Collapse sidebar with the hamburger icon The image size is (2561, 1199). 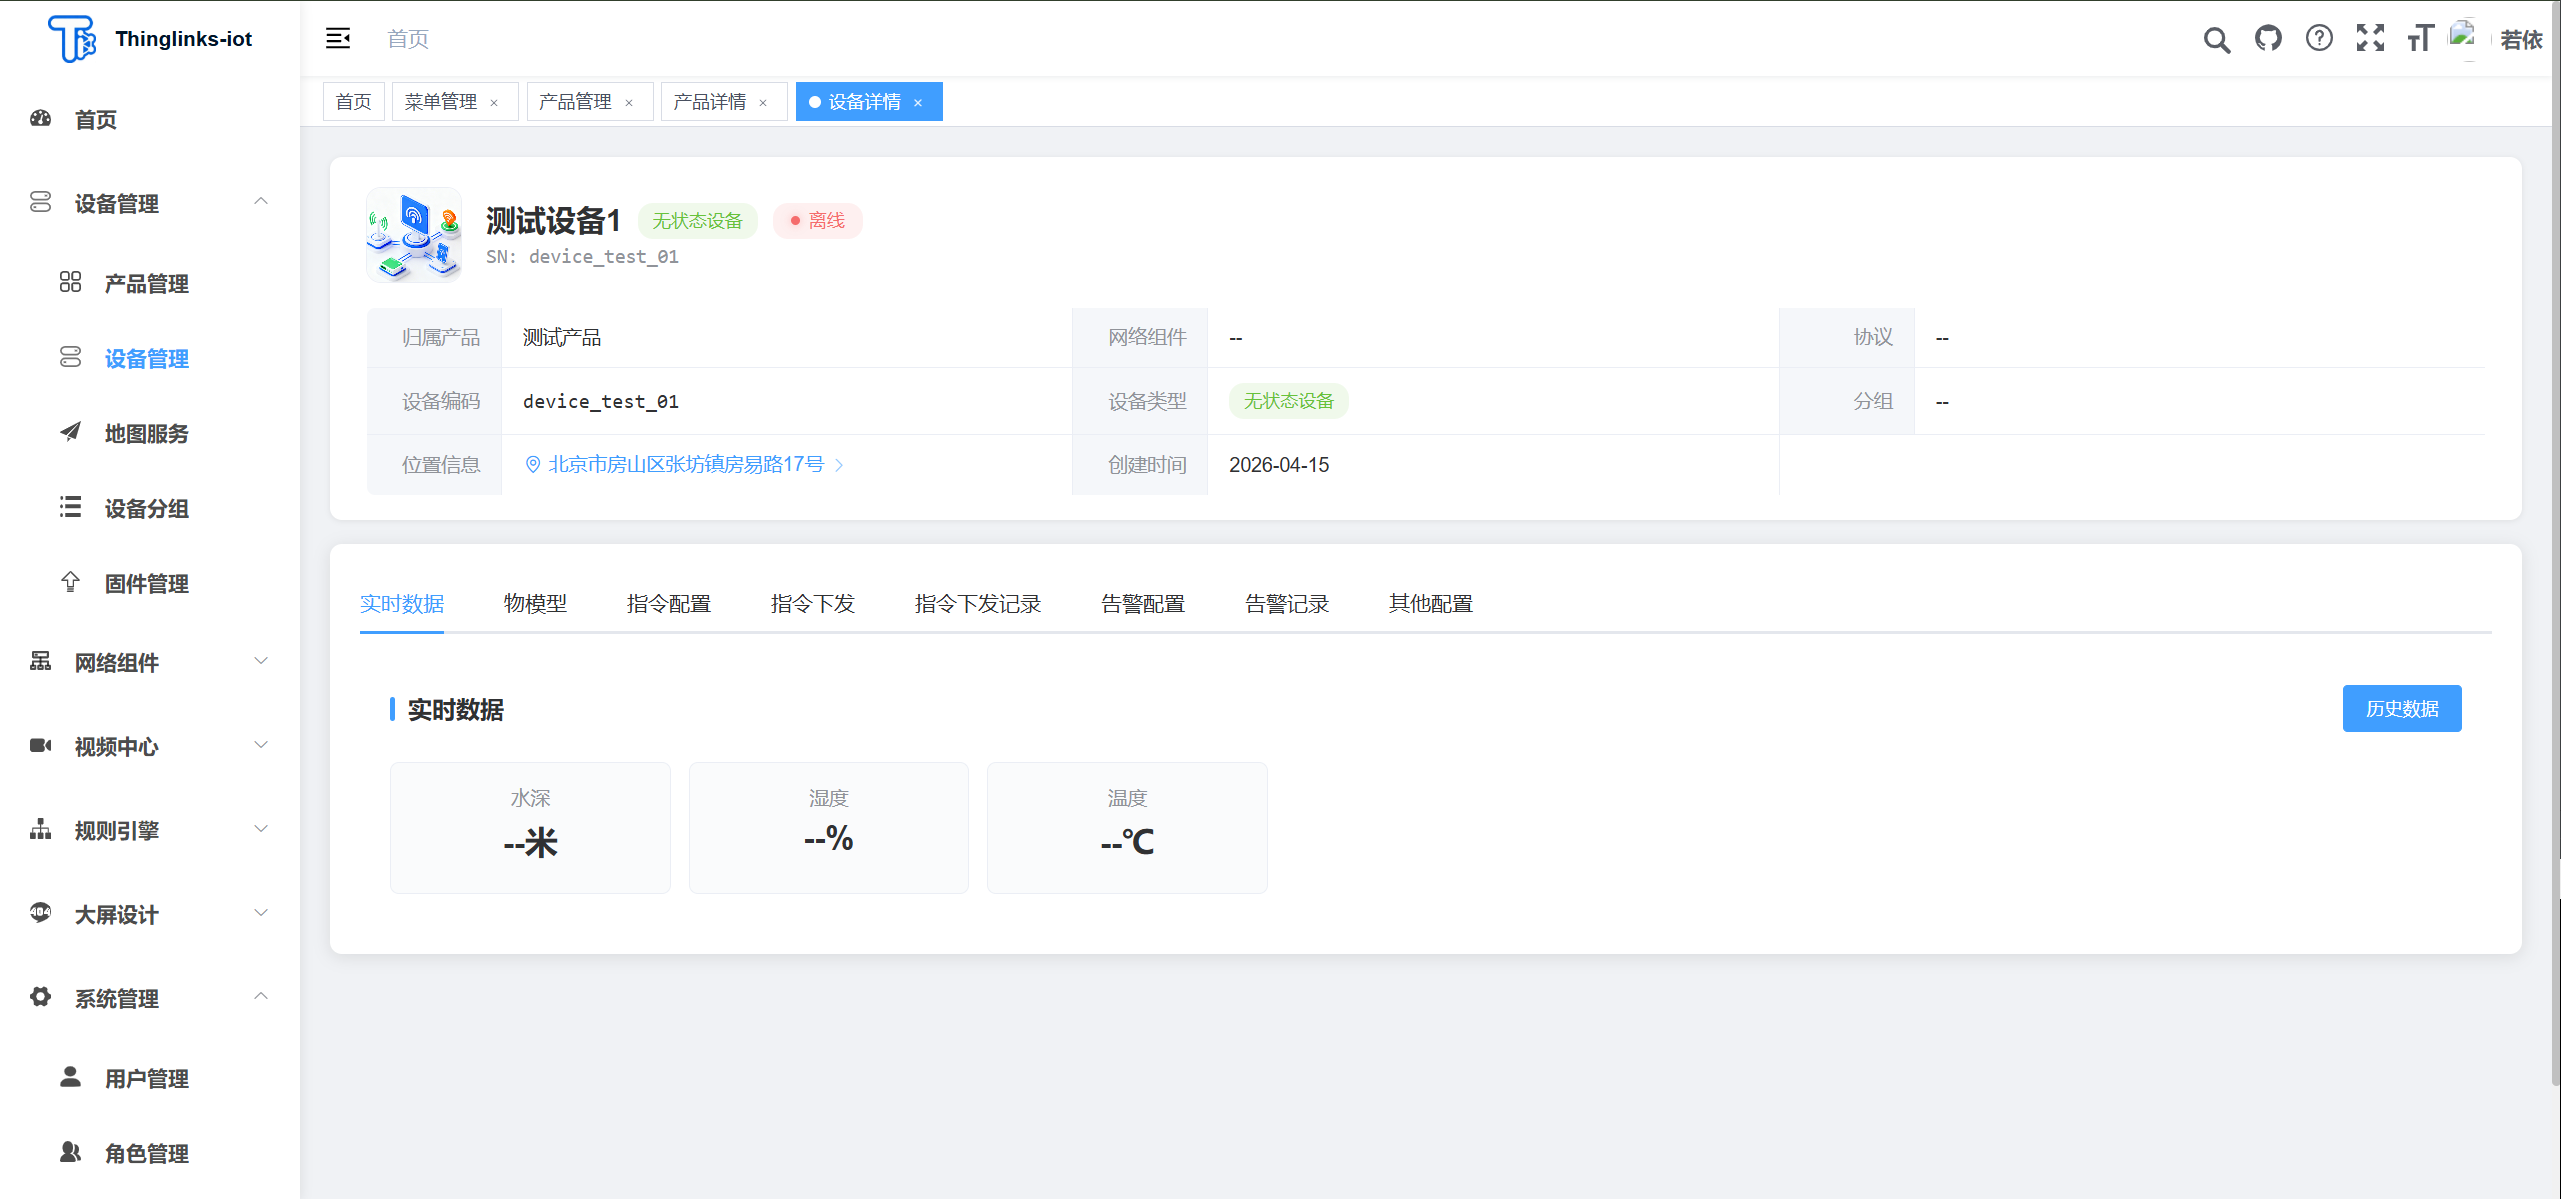pos(338,39)
